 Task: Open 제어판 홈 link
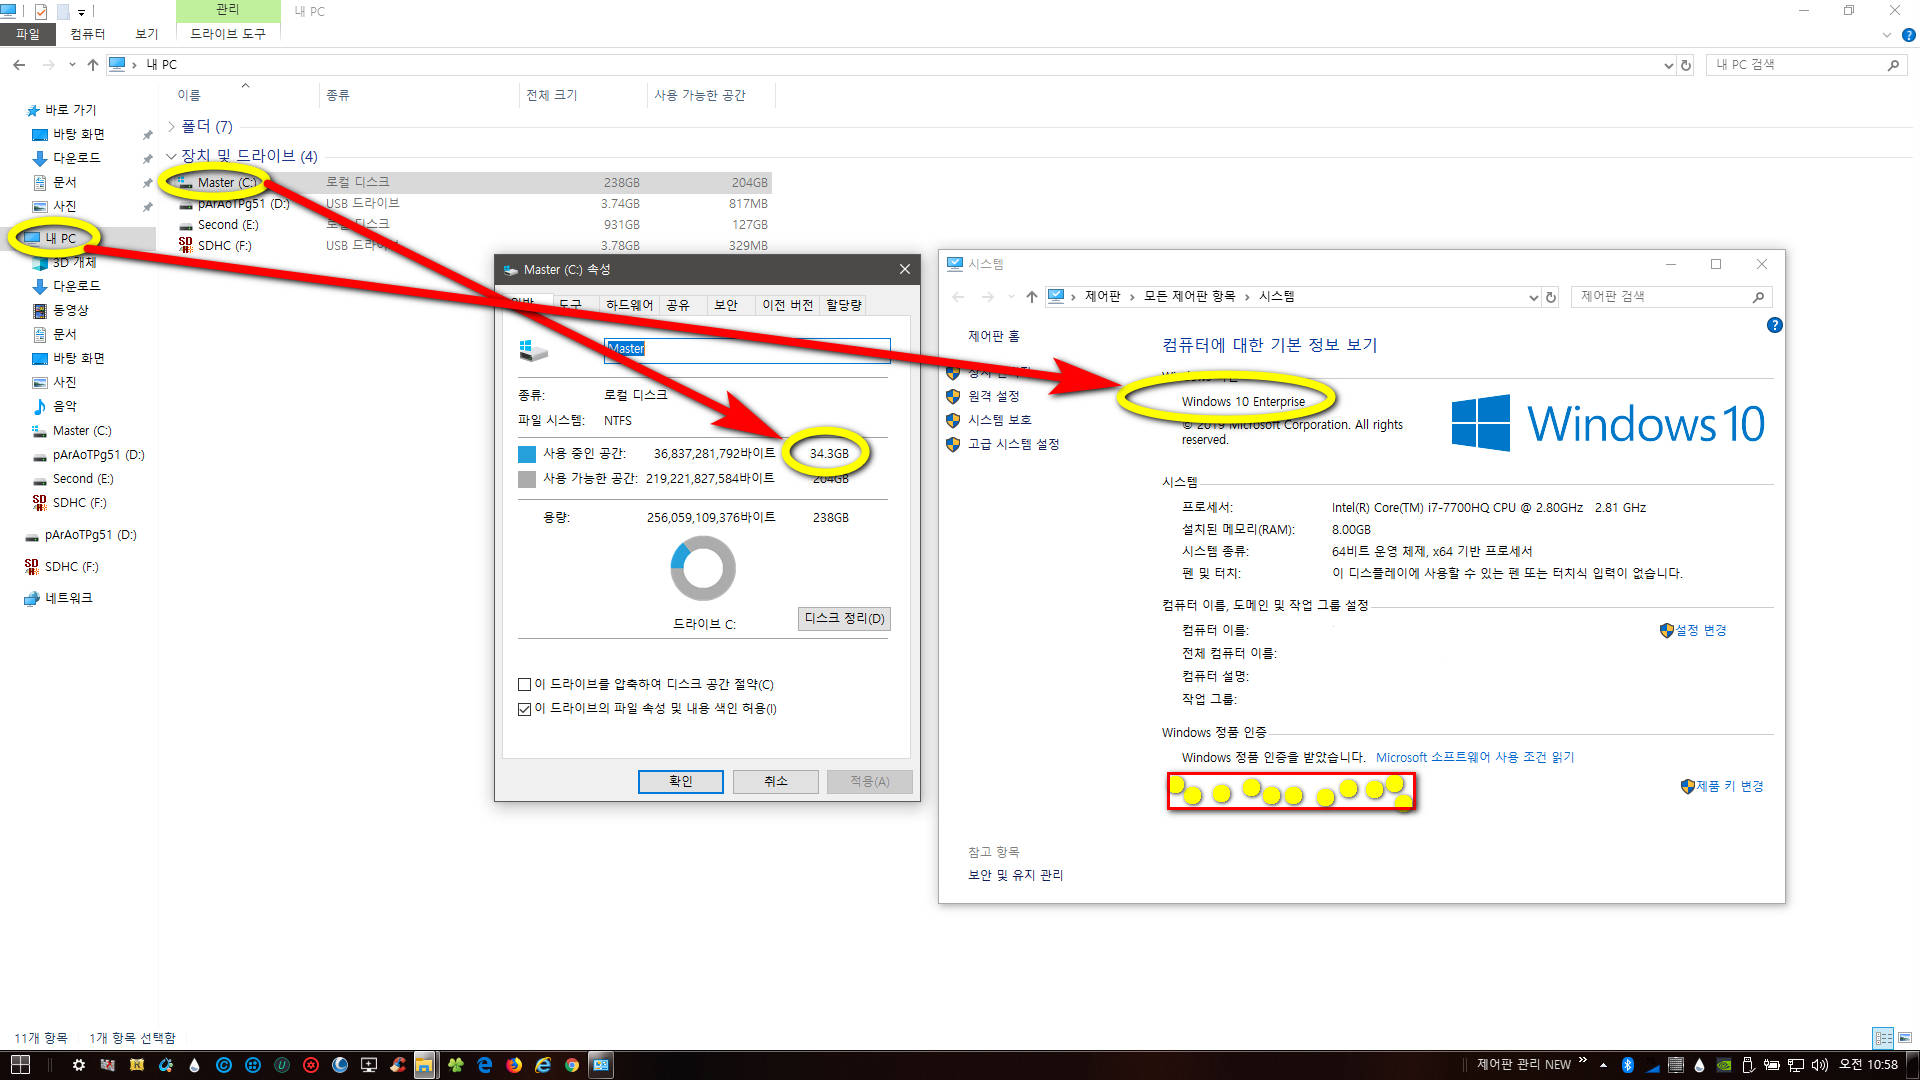pyautogui.click(x=993, y=336)
